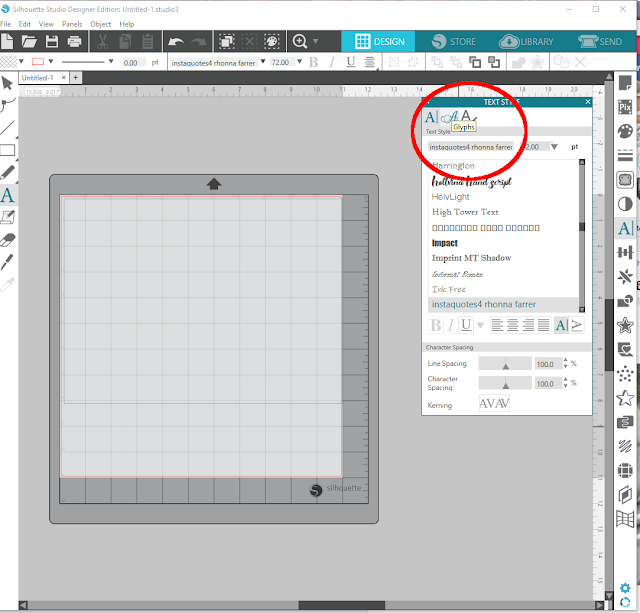Expand underline options arrow in panel
The width and height of the screenshot is (640, 613).
click(480, 326)
